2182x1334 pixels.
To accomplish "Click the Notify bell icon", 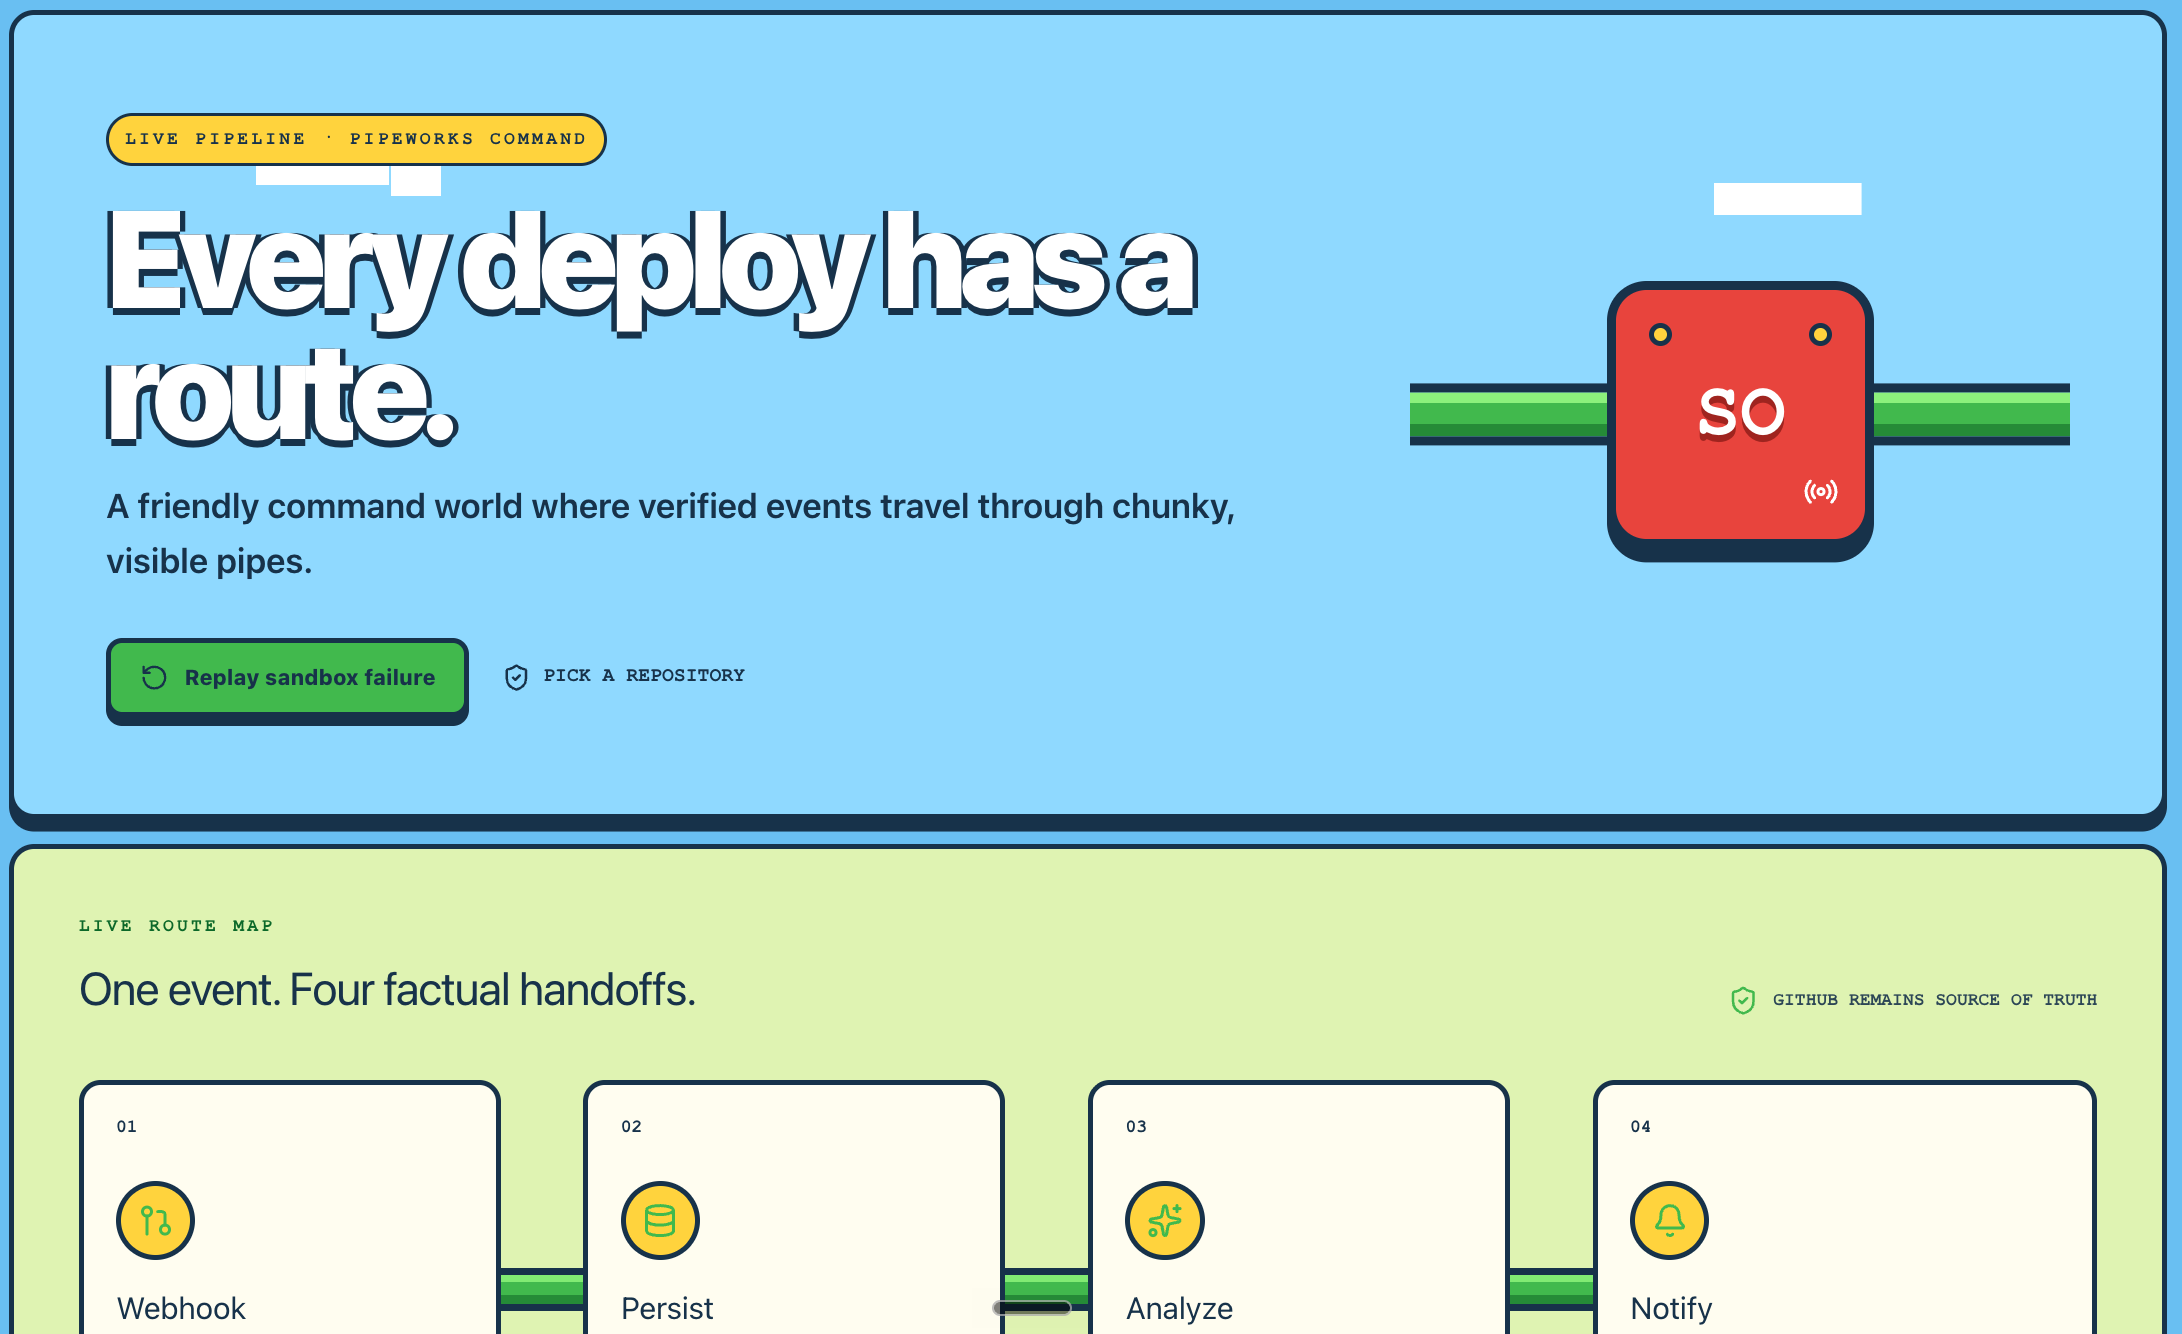I will coord(1669,1220).
